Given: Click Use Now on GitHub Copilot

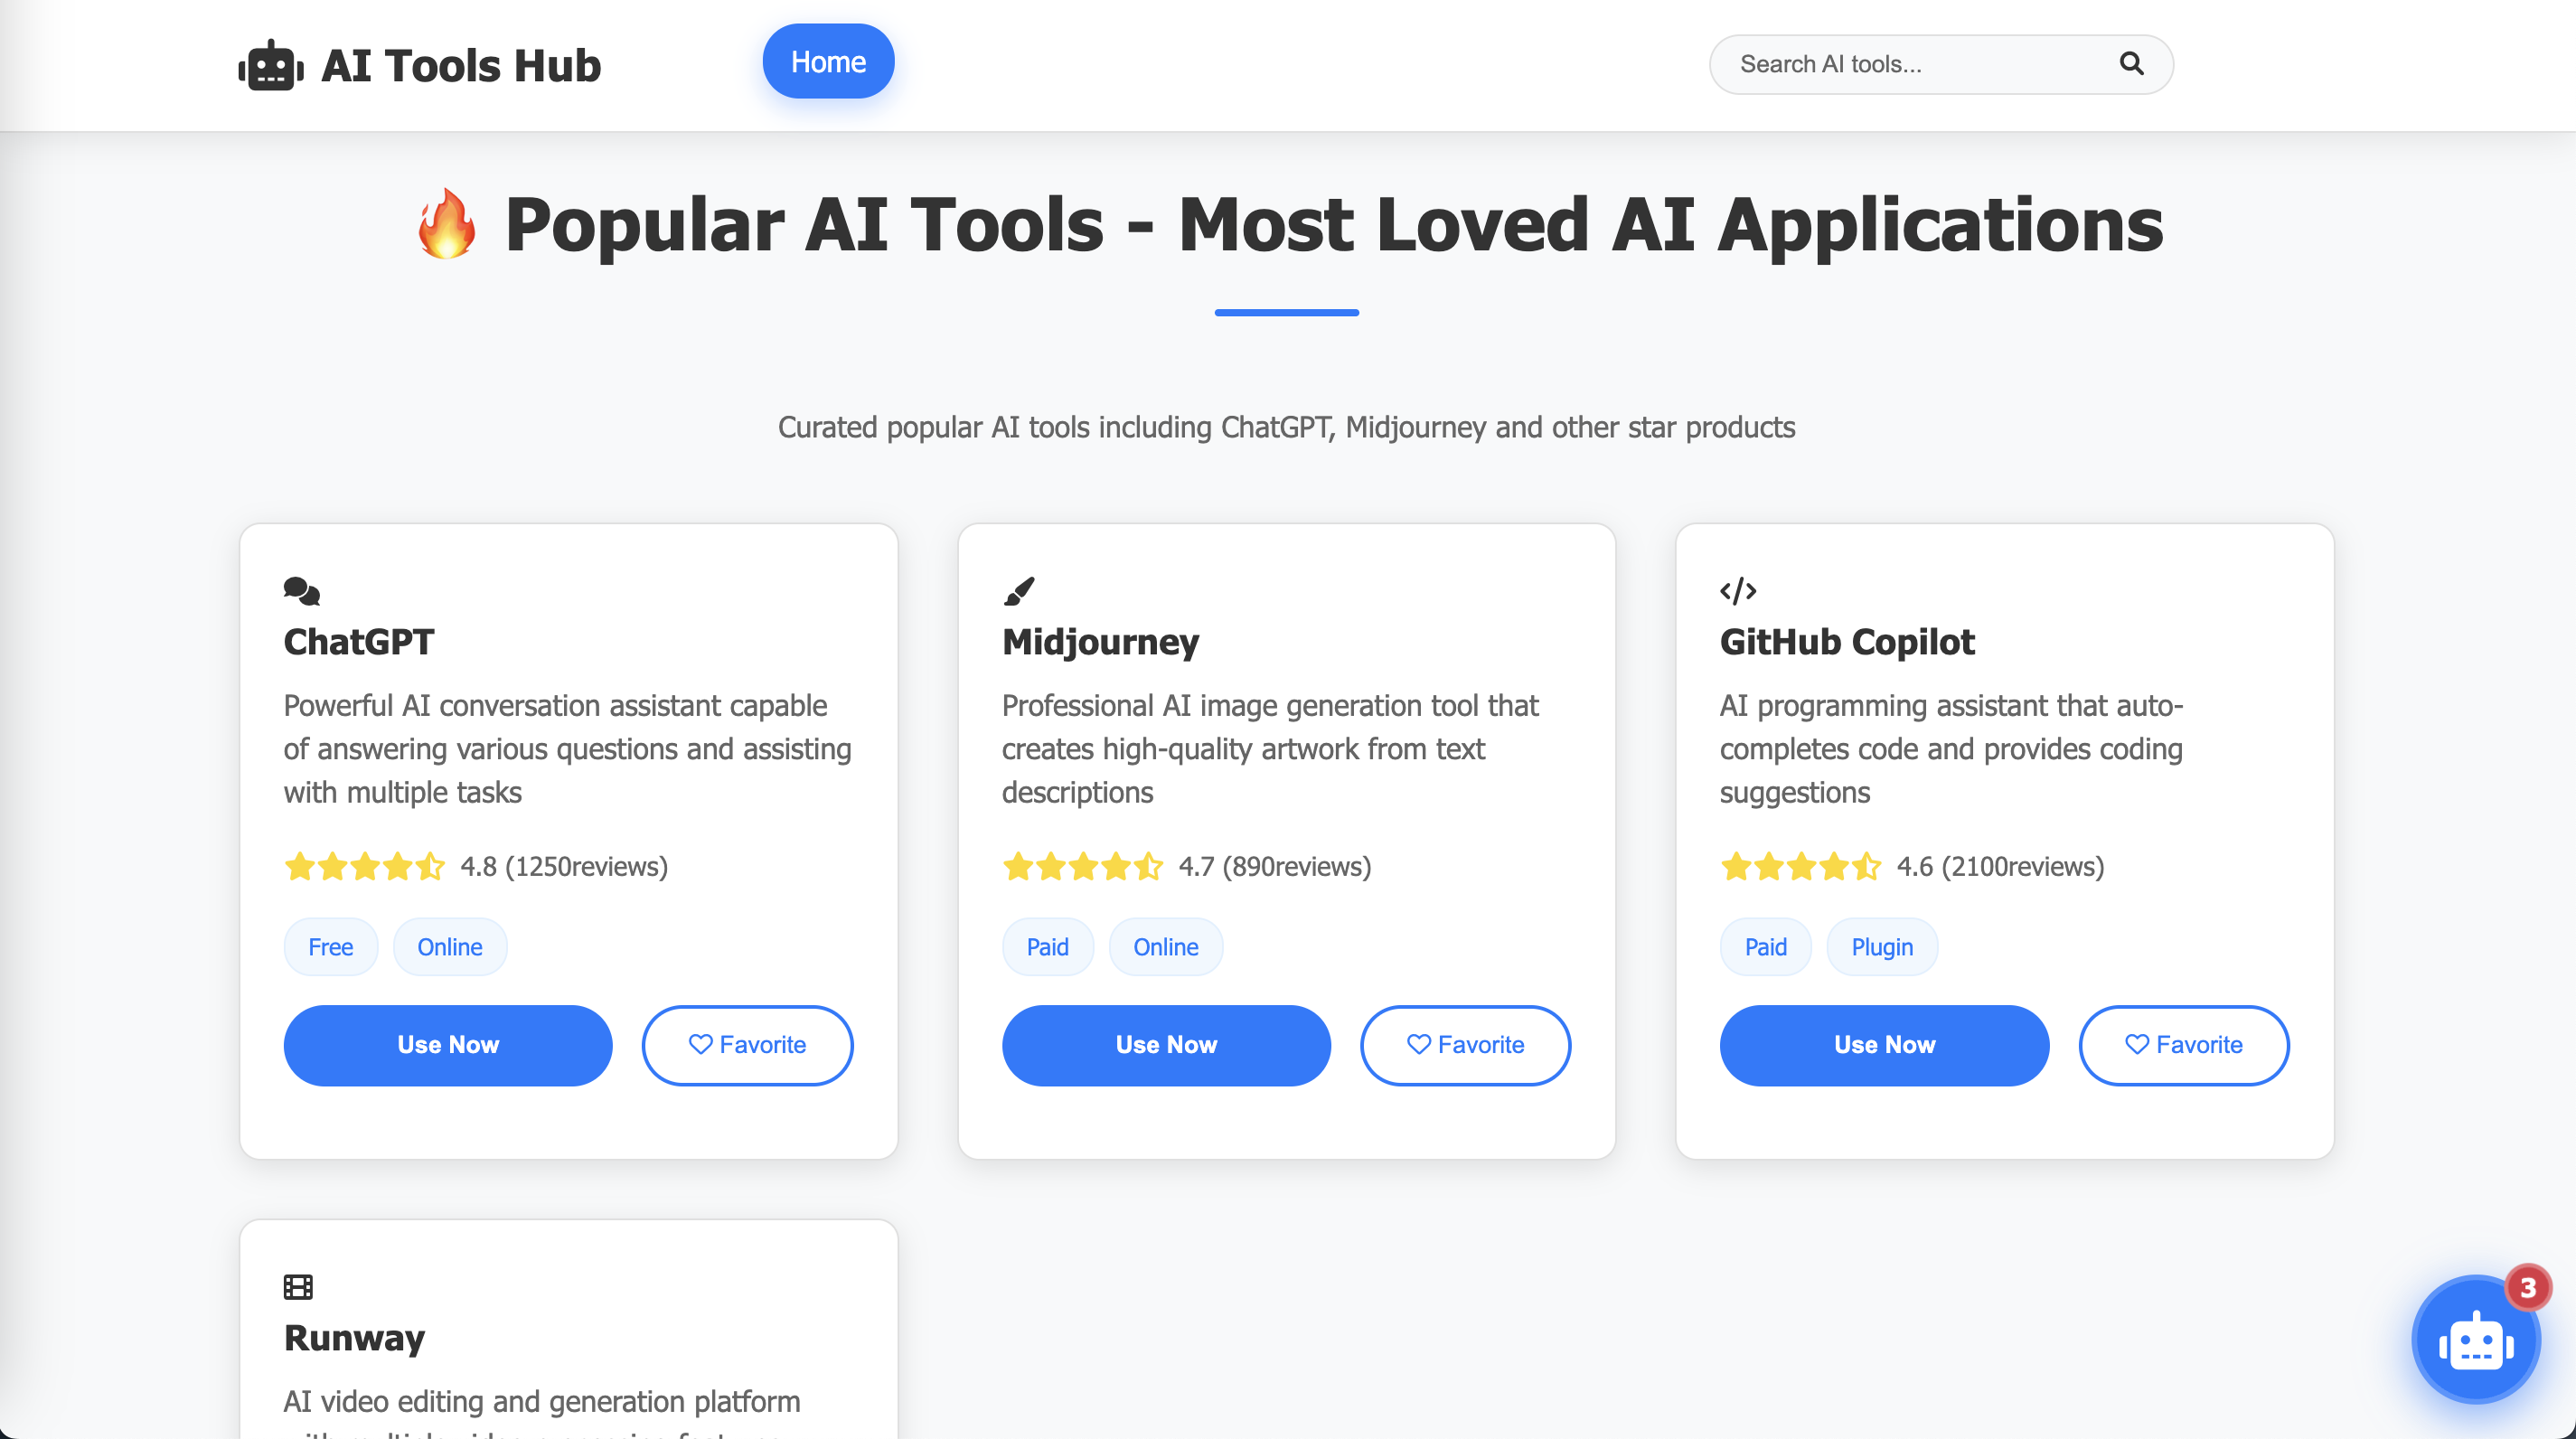Looking at the screenshot, I should coord(1884,1045).
